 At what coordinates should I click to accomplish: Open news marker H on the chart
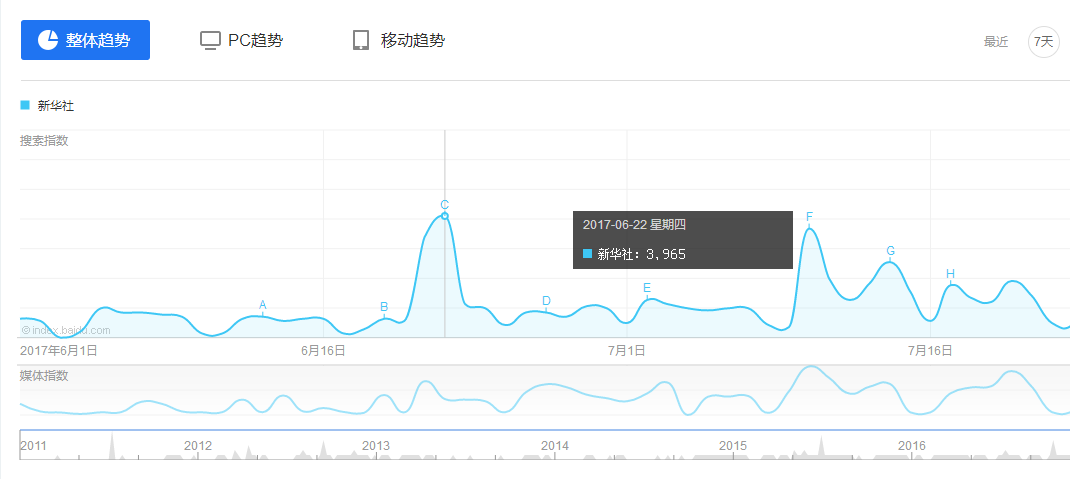coord(950,274)
